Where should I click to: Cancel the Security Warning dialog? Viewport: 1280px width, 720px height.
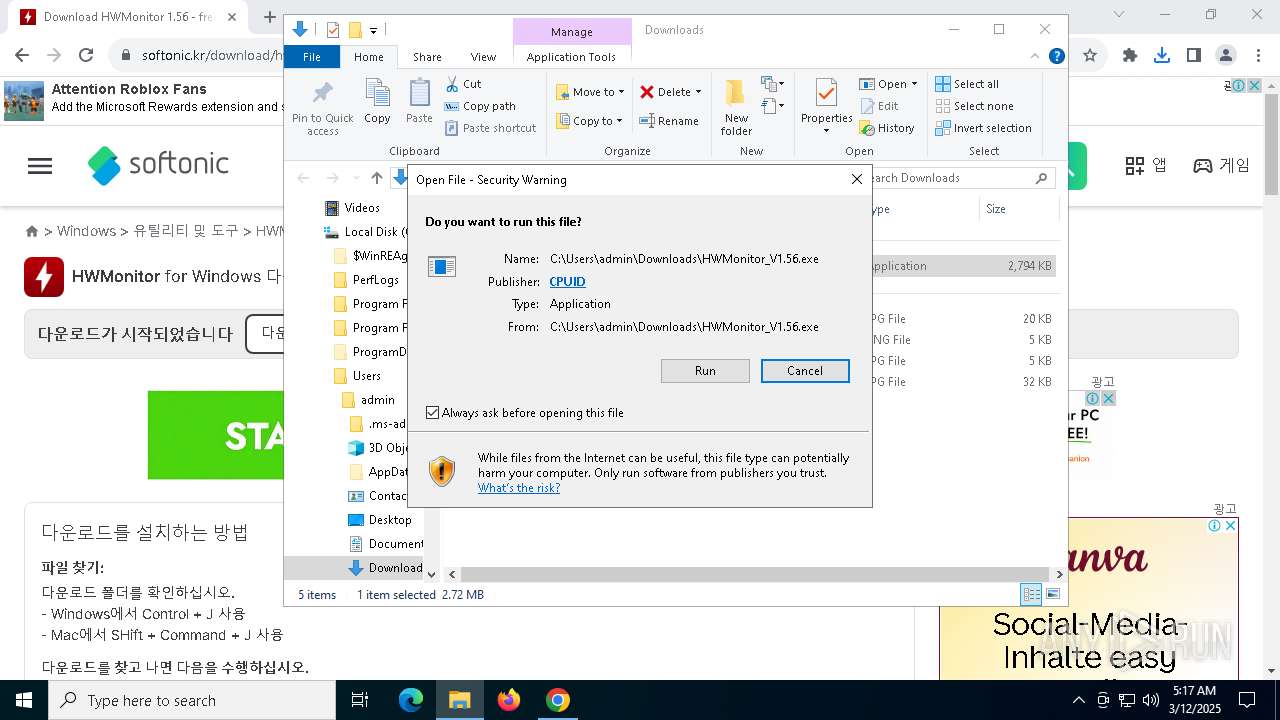click(805, 371)
